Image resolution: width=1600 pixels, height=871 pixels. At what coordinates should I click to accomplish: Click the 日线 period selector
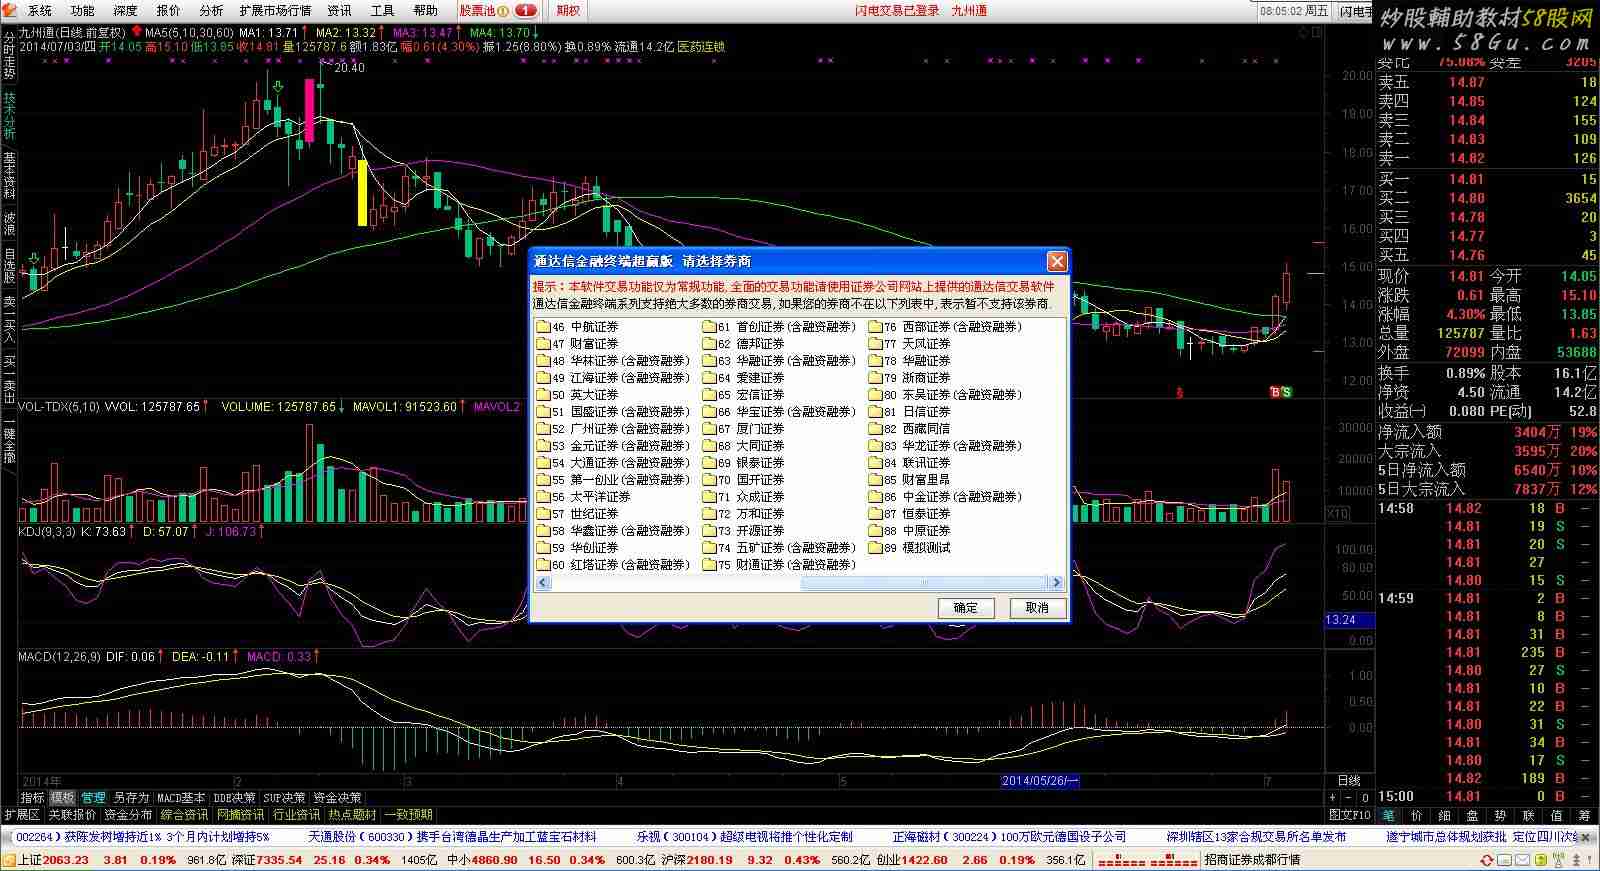point(1349,781)
